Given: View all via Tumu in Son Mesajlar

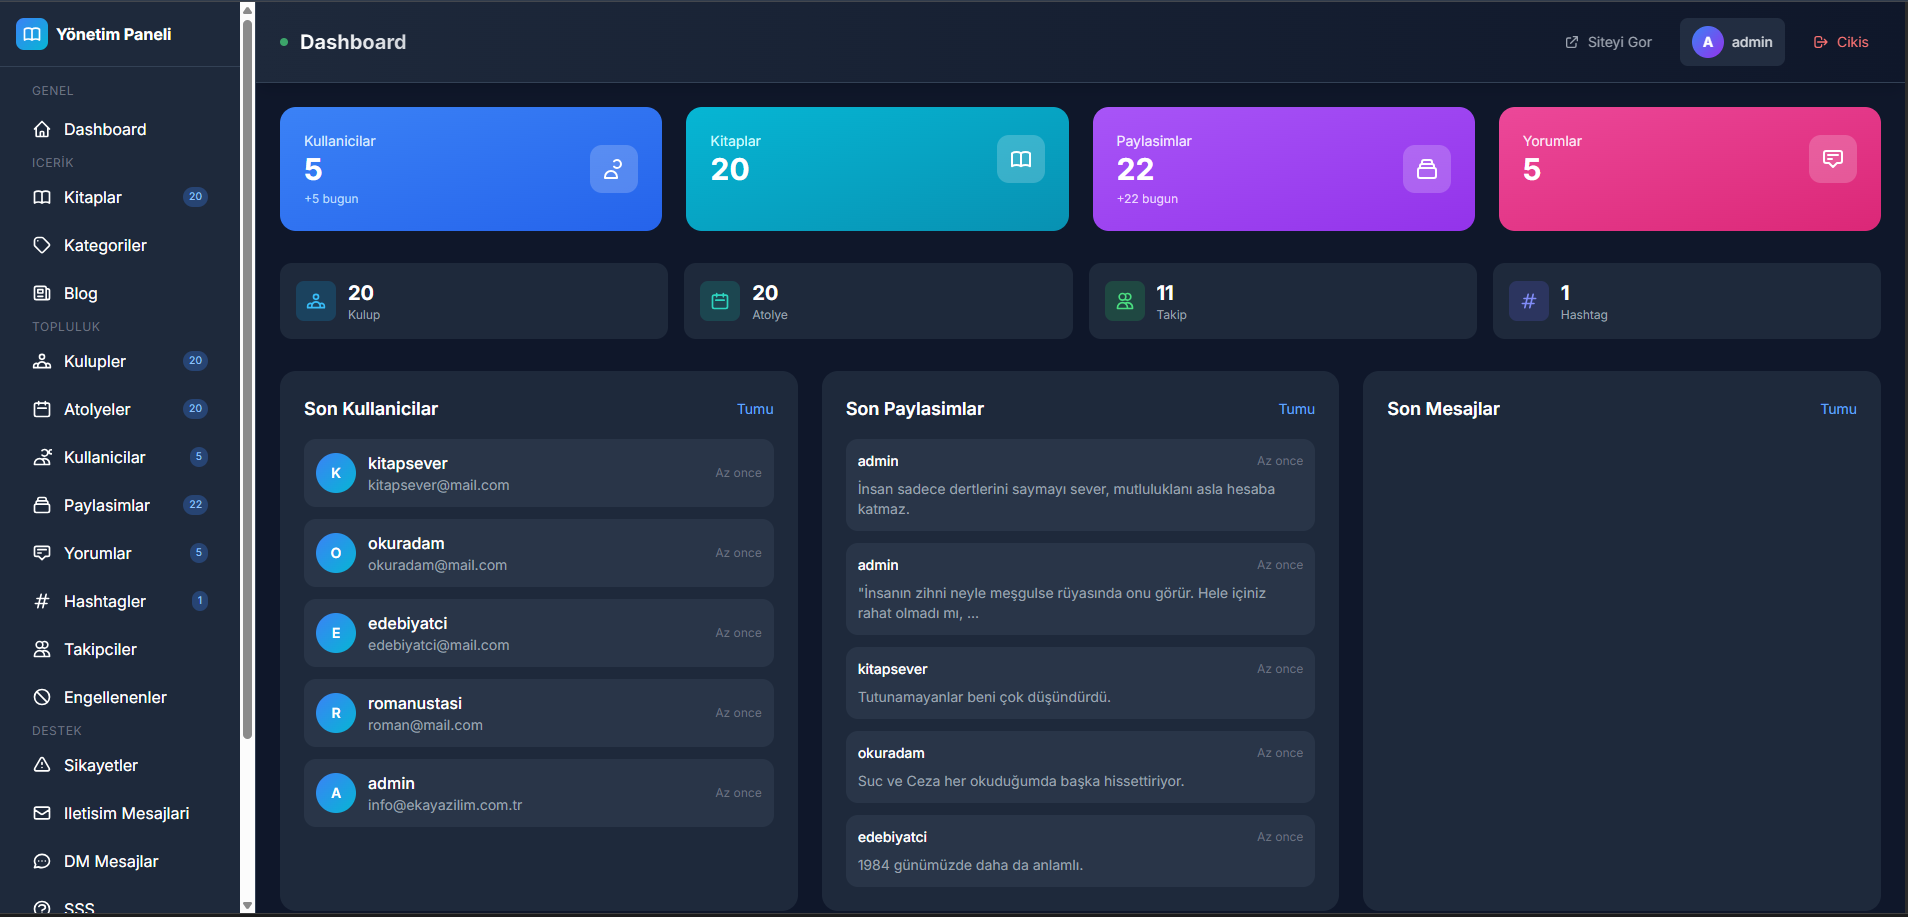Looking at the screenshot, I should 1838,409.
